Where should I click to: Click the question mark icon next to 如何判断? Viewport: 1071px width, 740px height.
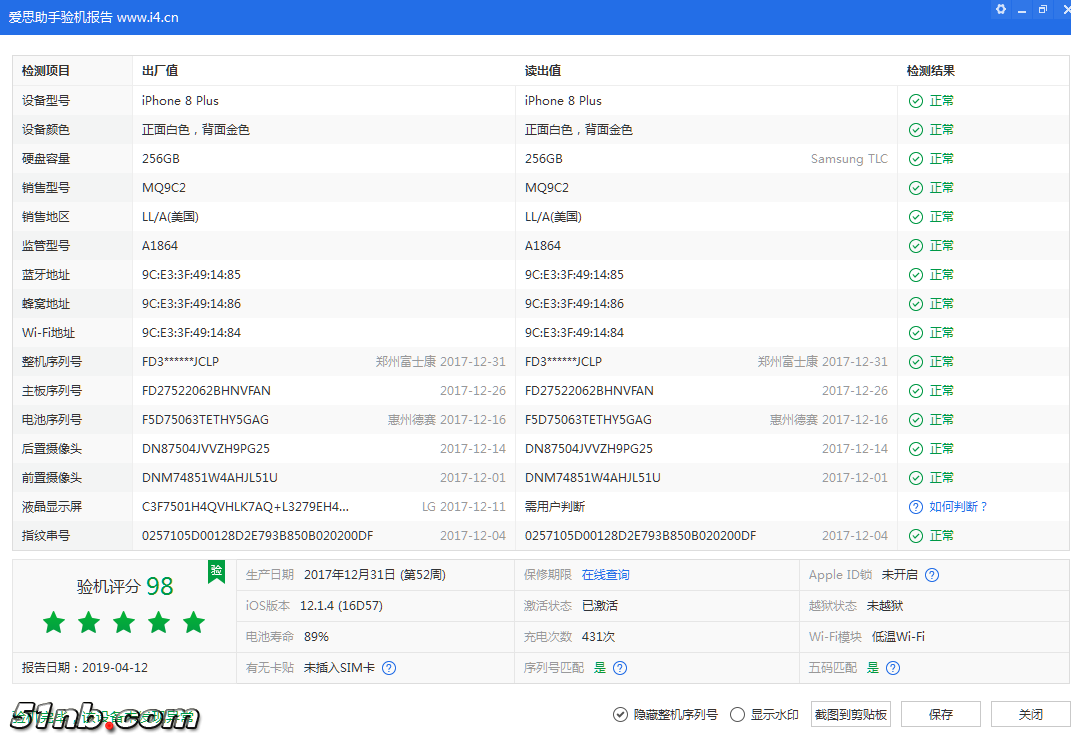(x=915, y=506)
